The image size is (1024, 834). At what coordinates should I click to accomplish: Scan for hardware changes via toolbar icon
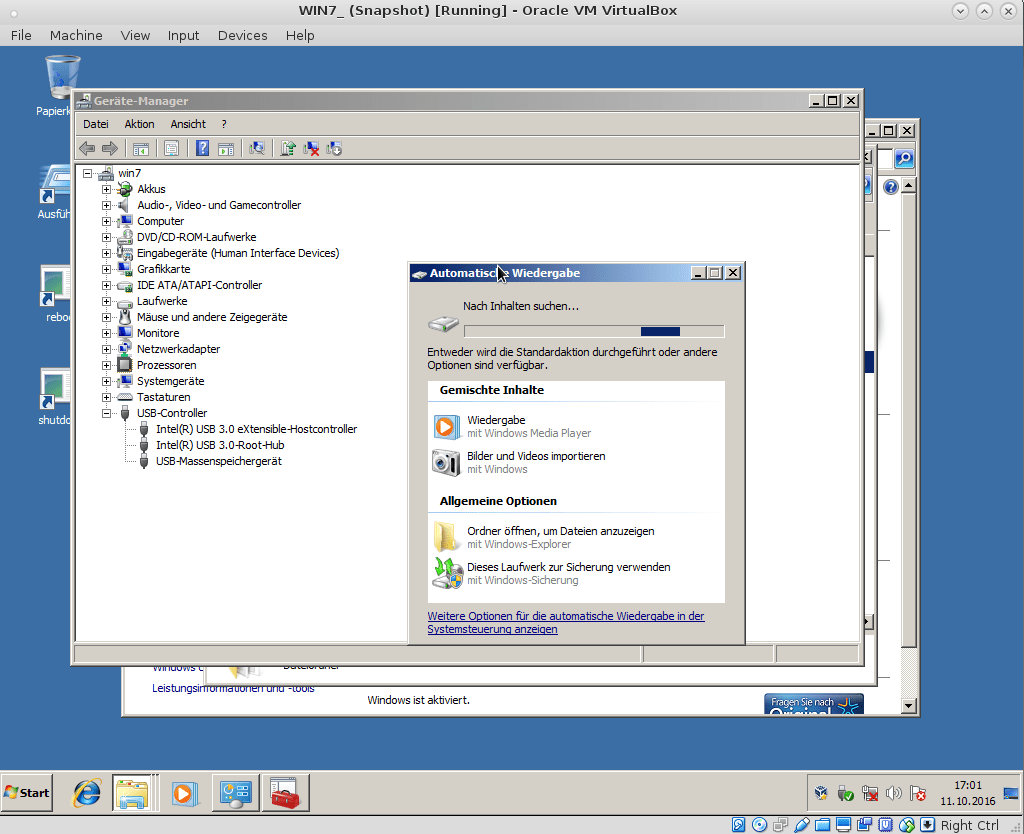coord(257,149)
